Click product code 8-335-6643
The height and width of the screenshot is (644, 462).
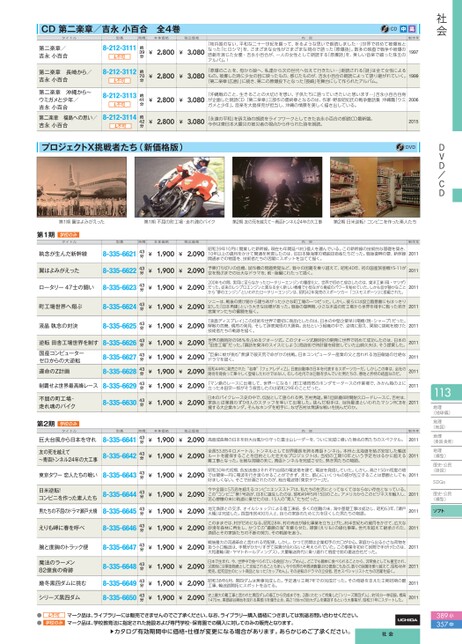(120, 475)
